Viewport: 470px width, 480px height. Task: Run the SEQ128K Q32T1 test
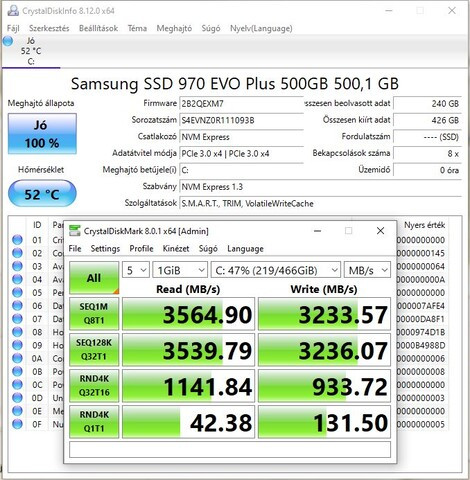94,350
